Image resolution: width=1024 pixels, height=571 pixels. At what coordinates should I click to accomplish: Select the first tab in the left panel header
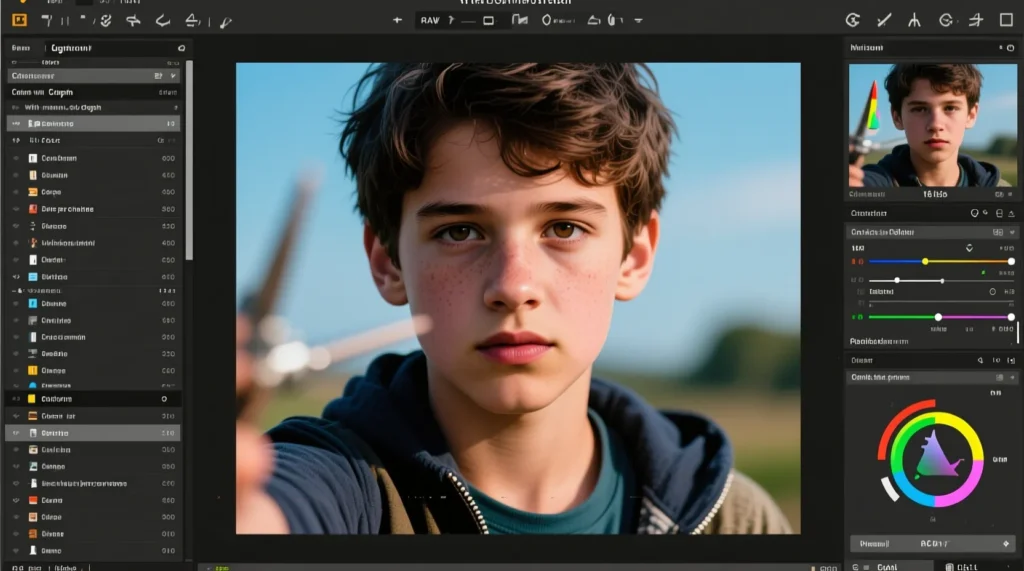tap(20, 48)
